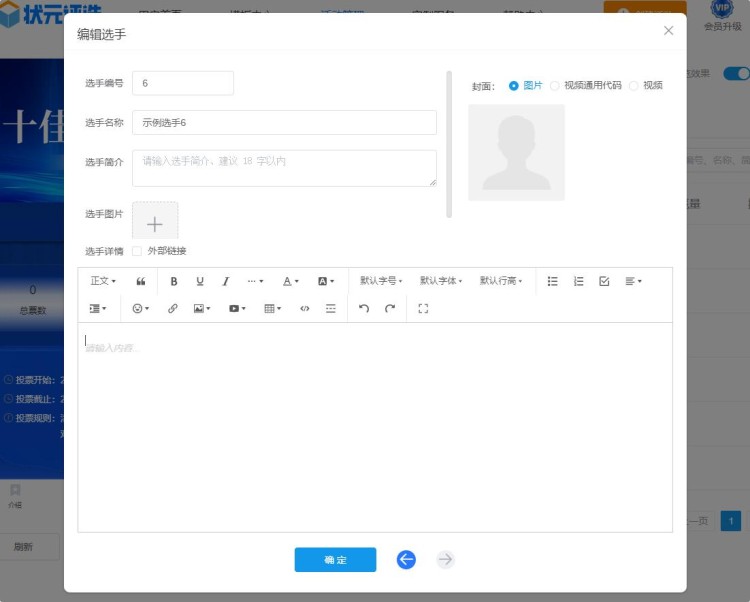The width and height of the screenshot is (750, 602).
Task: Select the 图片 cover radio option
Action: click(x=514, y=86)
